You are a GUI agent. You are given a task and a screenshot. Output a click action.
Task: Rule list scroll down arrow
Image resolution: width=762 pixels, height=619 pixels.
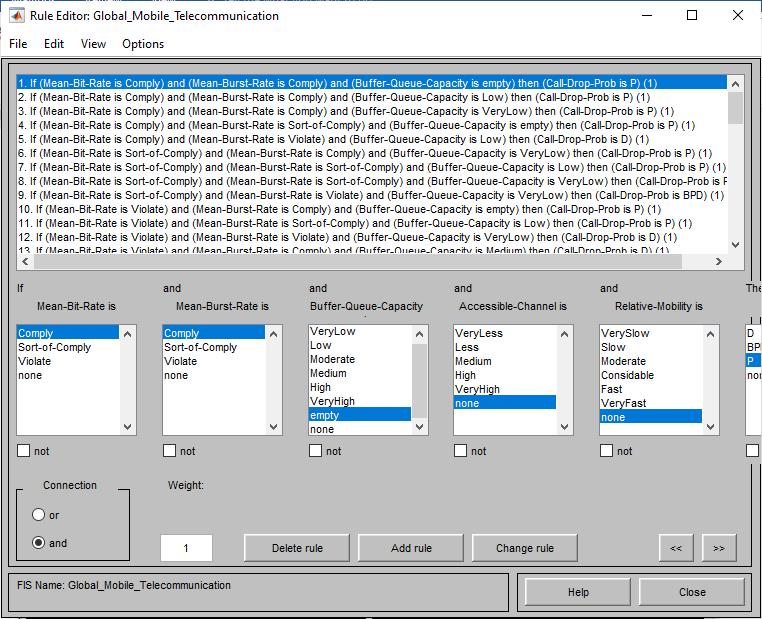click(x=735, y=245)
